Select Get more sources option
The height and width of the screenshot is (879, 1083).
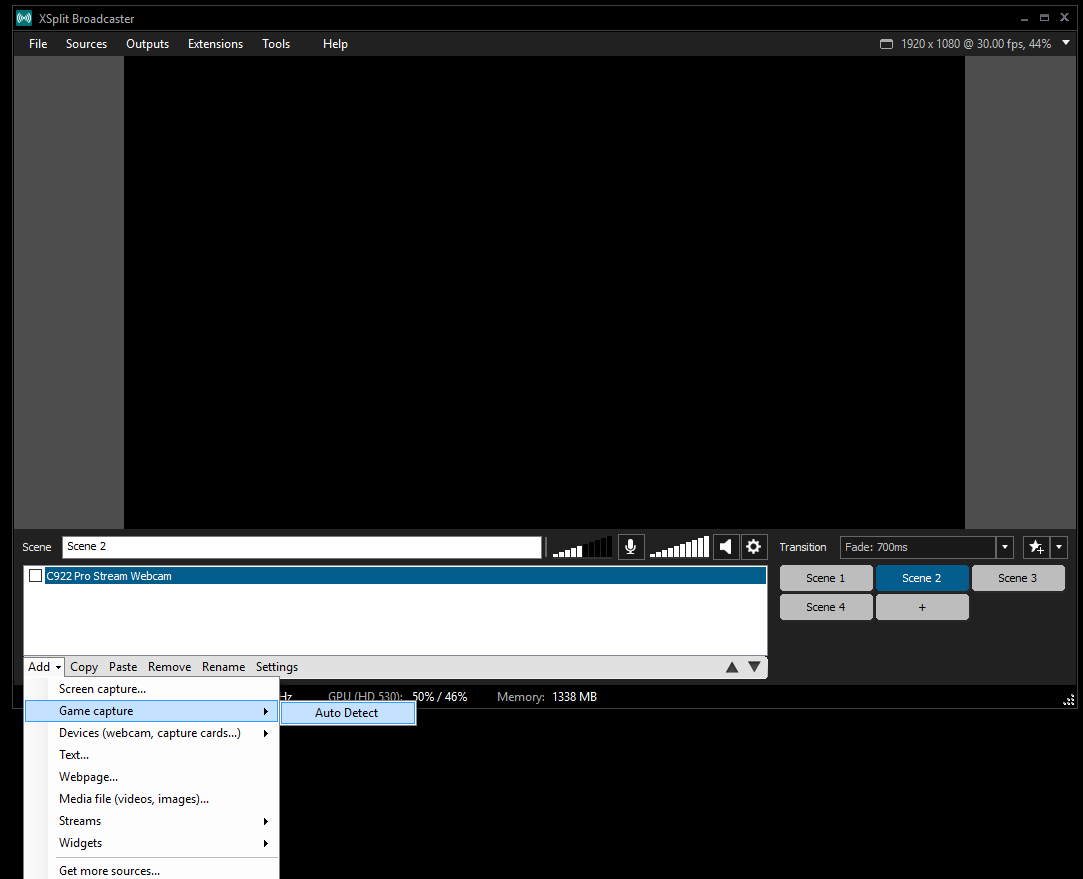(x=152, y=871)
